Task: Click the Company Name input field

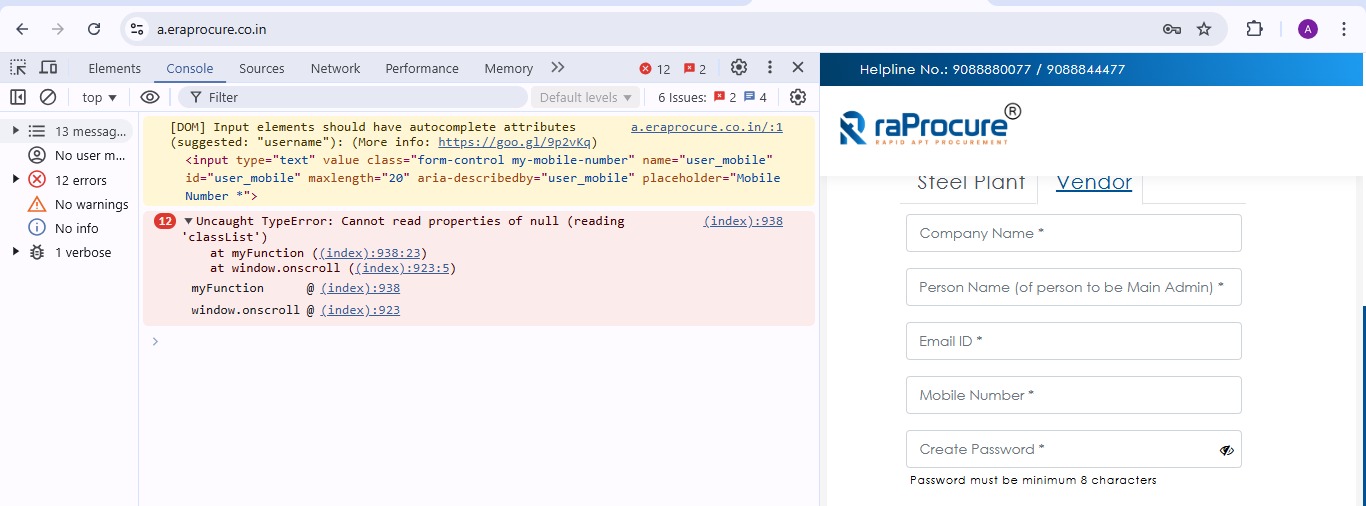Action: click(x=1073, y=233)
